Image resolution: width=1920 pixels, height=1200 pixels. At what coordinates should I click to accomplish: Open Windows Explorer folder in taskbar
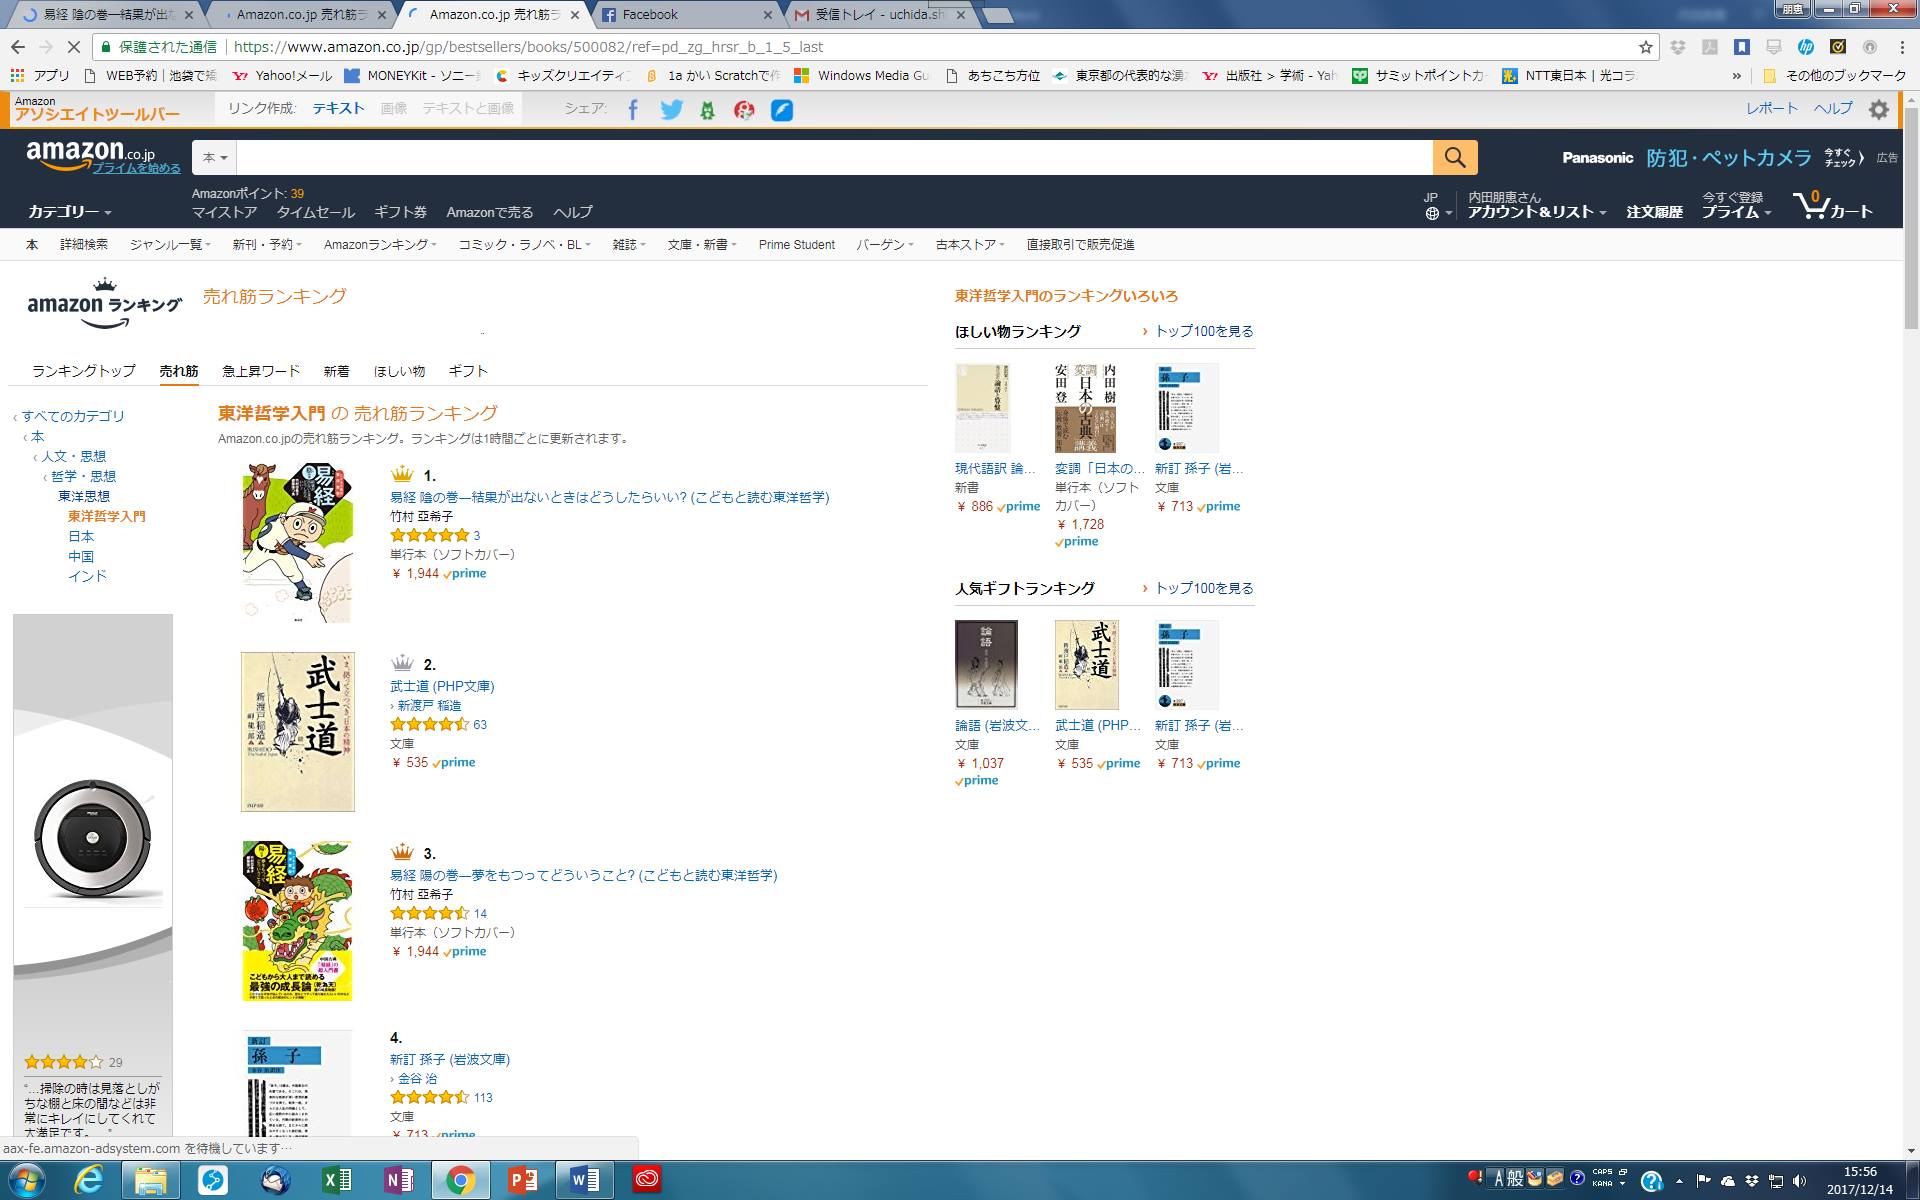(151, 1181)
